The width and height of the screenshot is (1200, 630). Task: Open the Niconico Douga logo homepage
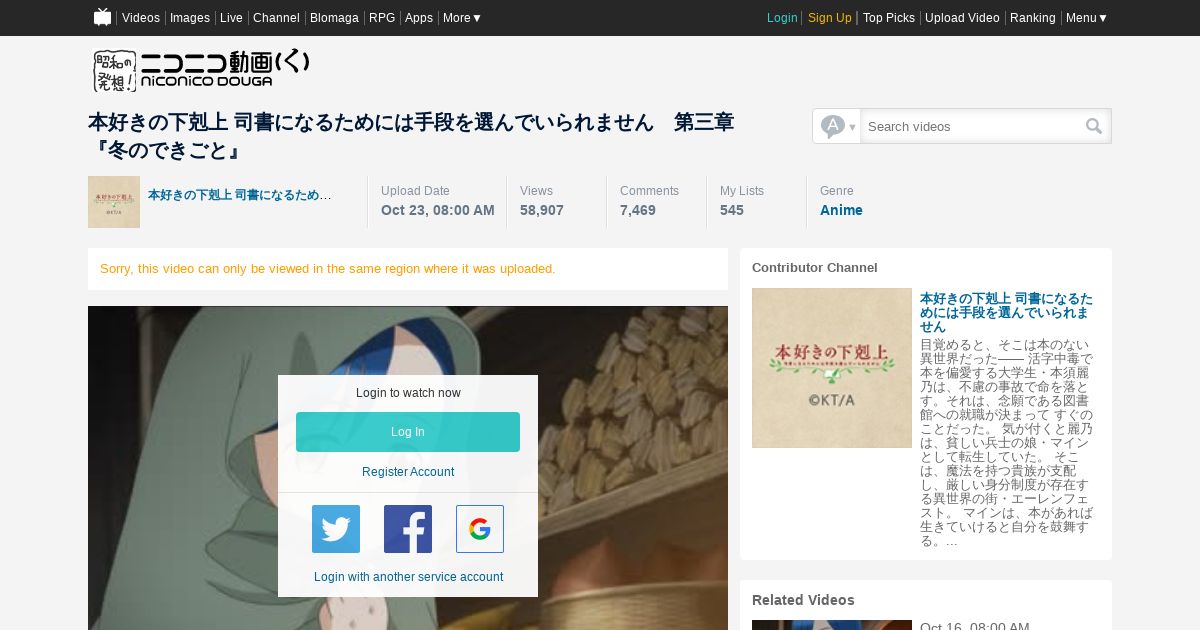[x=201, y=70]
